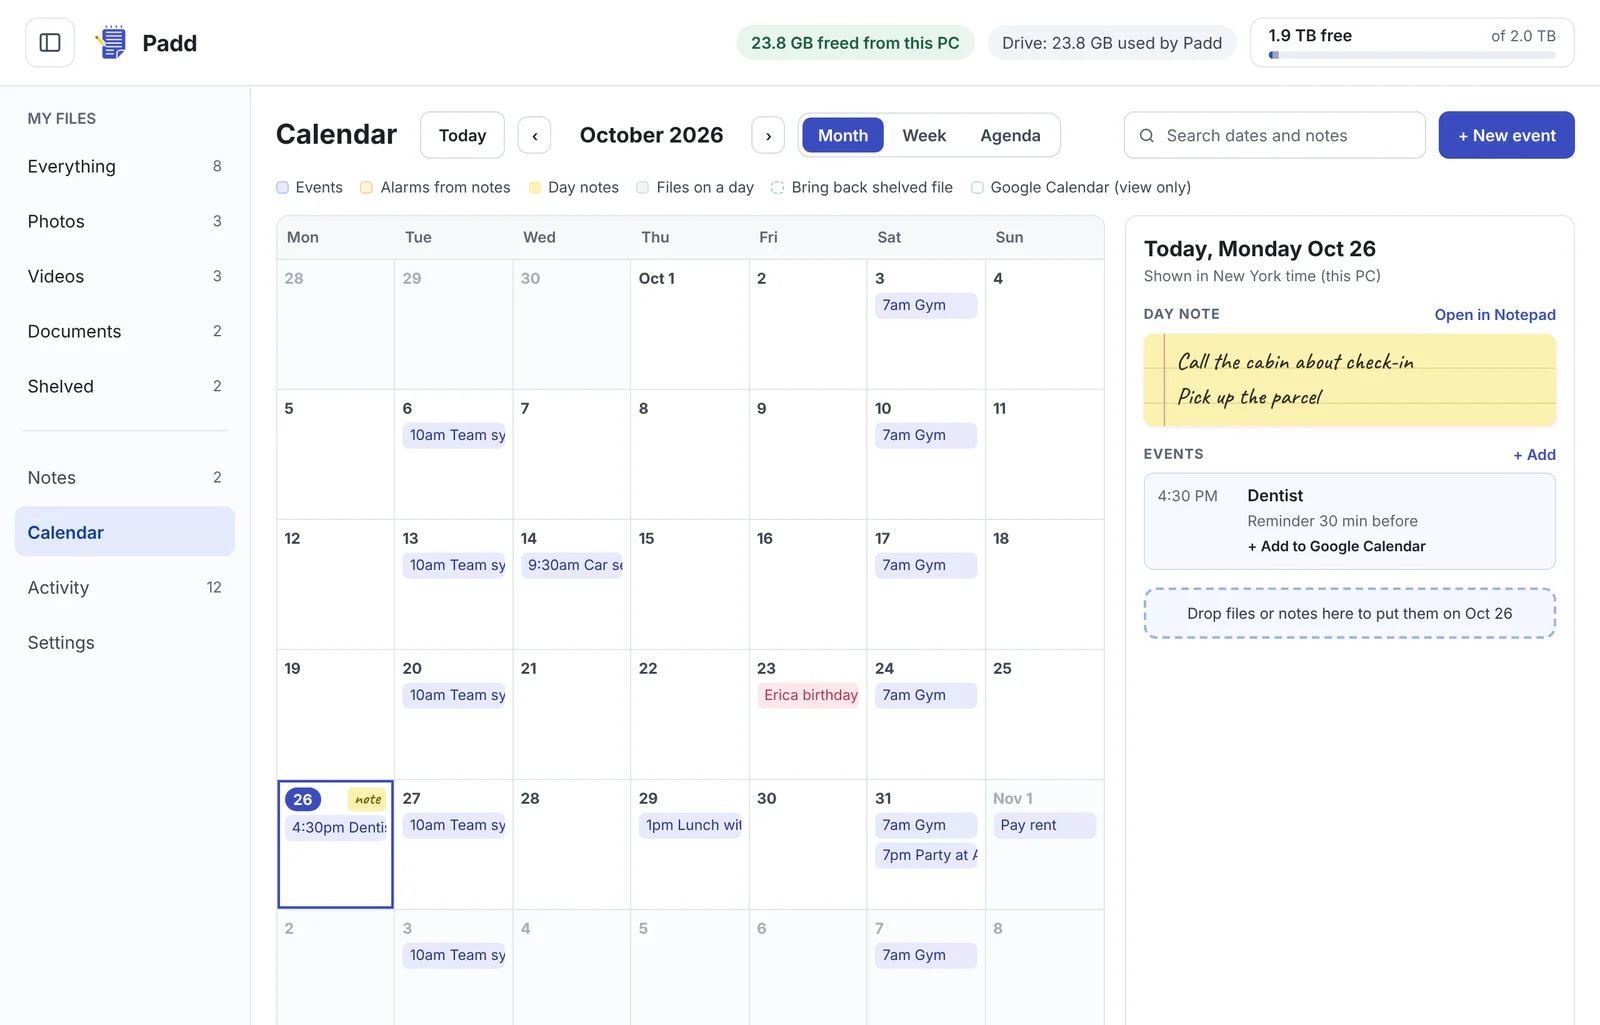1600x1025 pixels.
Task: Click + Add to Google Calendar
Action: [x=1336, y=547]
